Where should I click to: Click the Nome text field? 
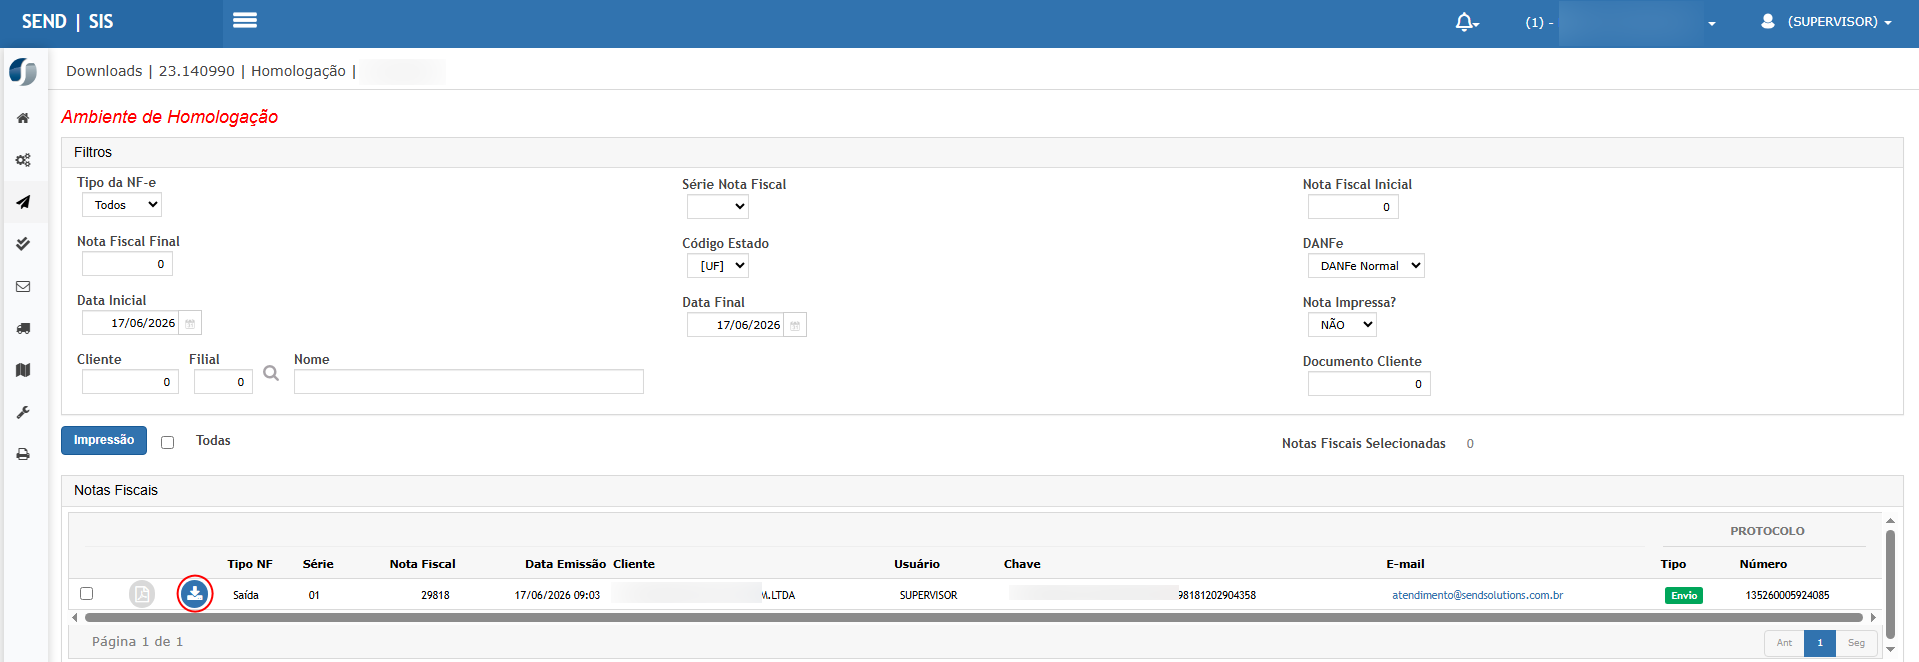[469, 382]
